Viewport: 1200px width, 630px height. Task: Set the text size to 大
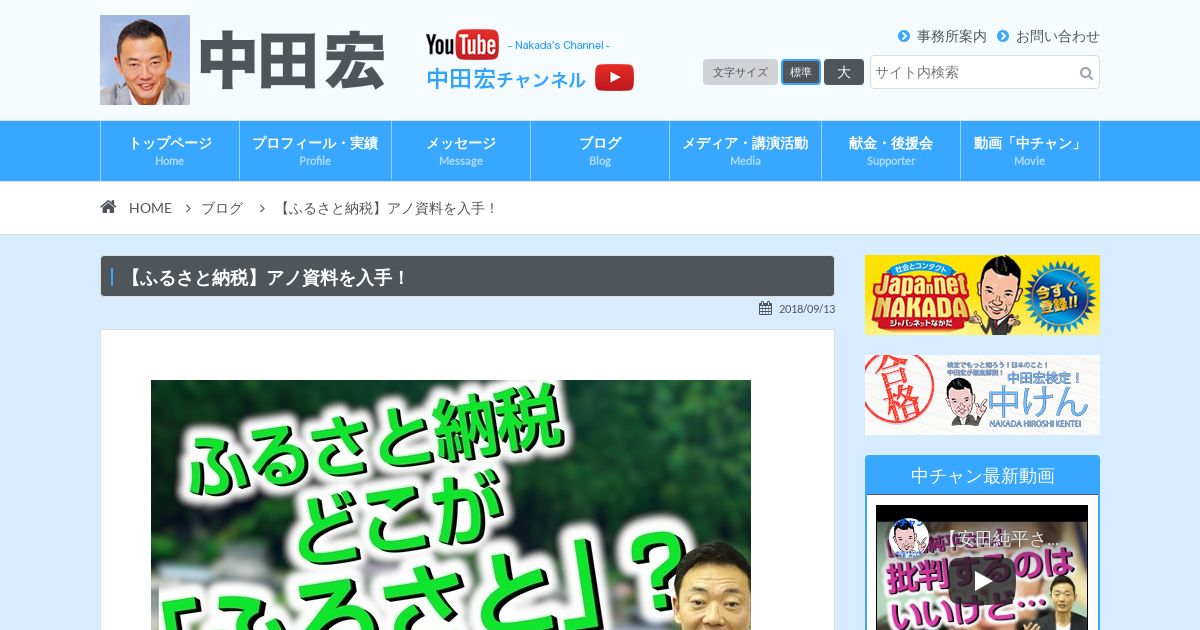[844, 72]
